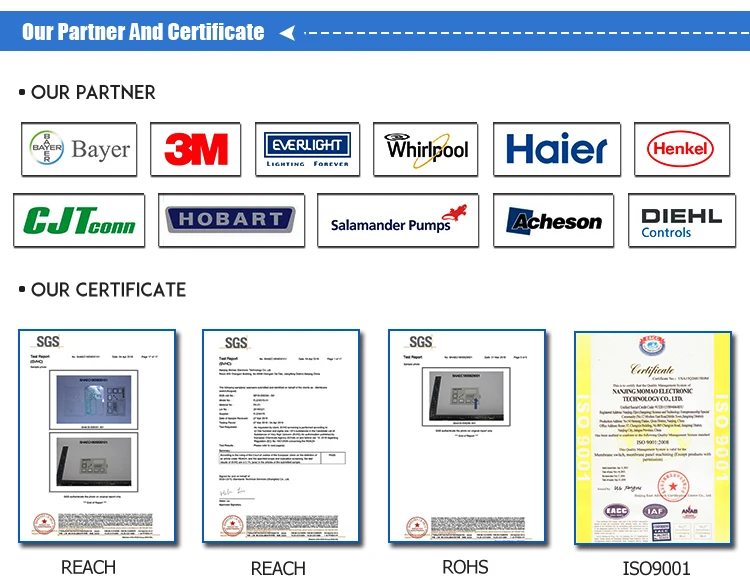Viewport: 750px width, 588px height.
Task: Click the red star seal on ISO9001 certificate
Action: point(673,486)
